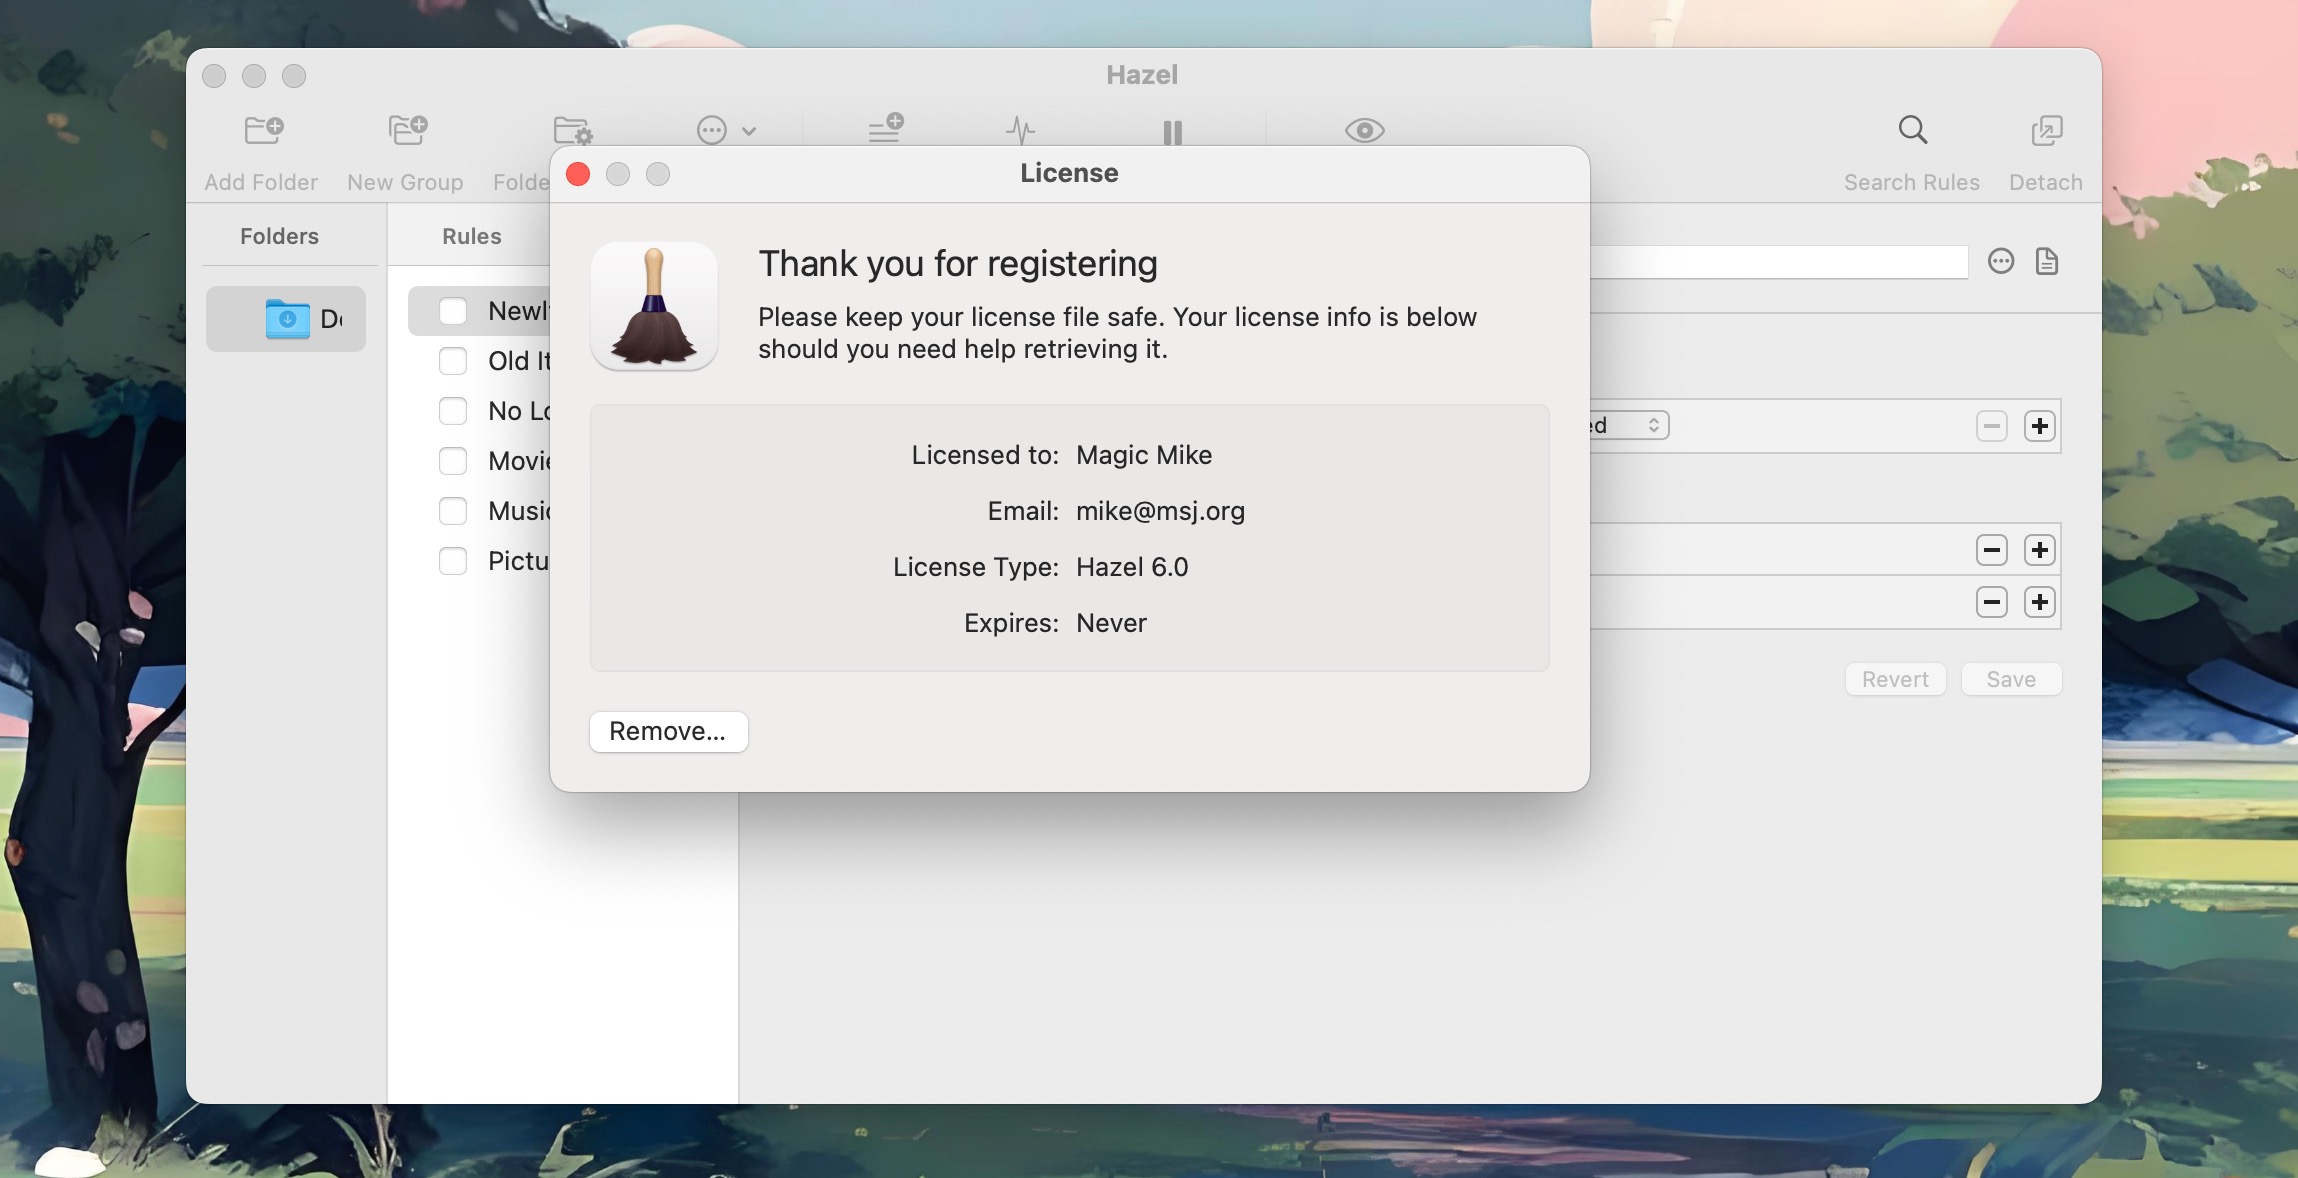The image size is (2298, 1178).
Task: Click the add rule list icon in toolbar
Action: (885, 128)
